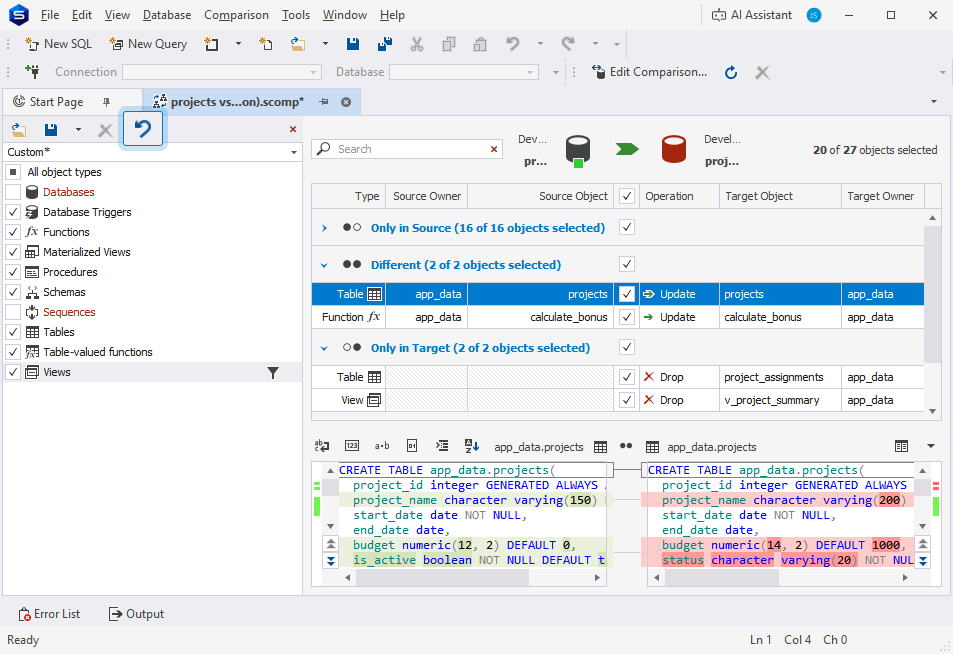The height and width of the screenshot is (654, 953).
Task: Open the Comparison menu
Action: (x=236, y=15)
